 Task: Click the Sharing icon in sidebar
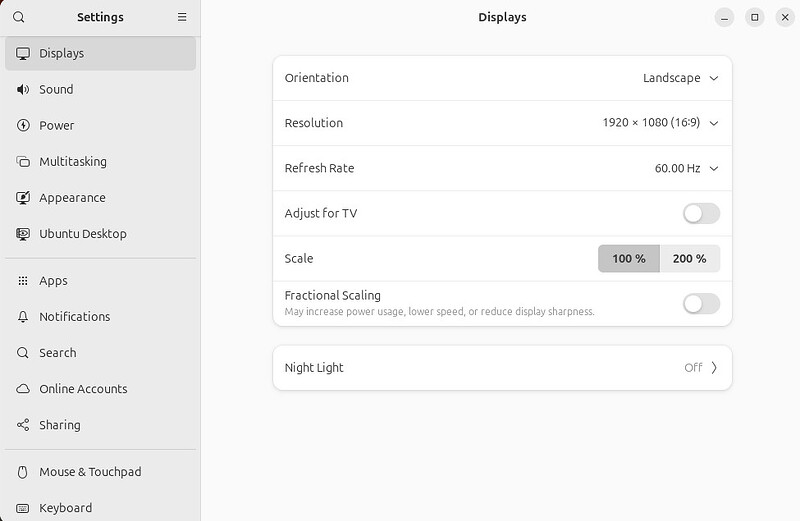point(23,425)
